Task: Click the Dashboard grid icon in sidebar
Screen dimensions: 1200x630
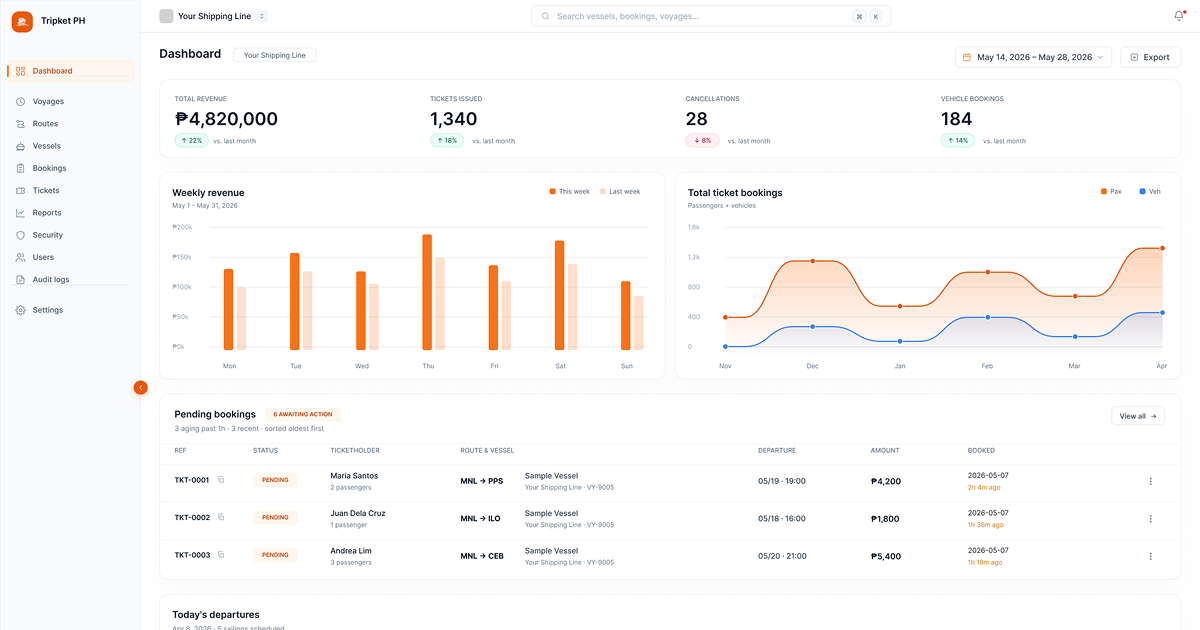Action: point(21,71)
